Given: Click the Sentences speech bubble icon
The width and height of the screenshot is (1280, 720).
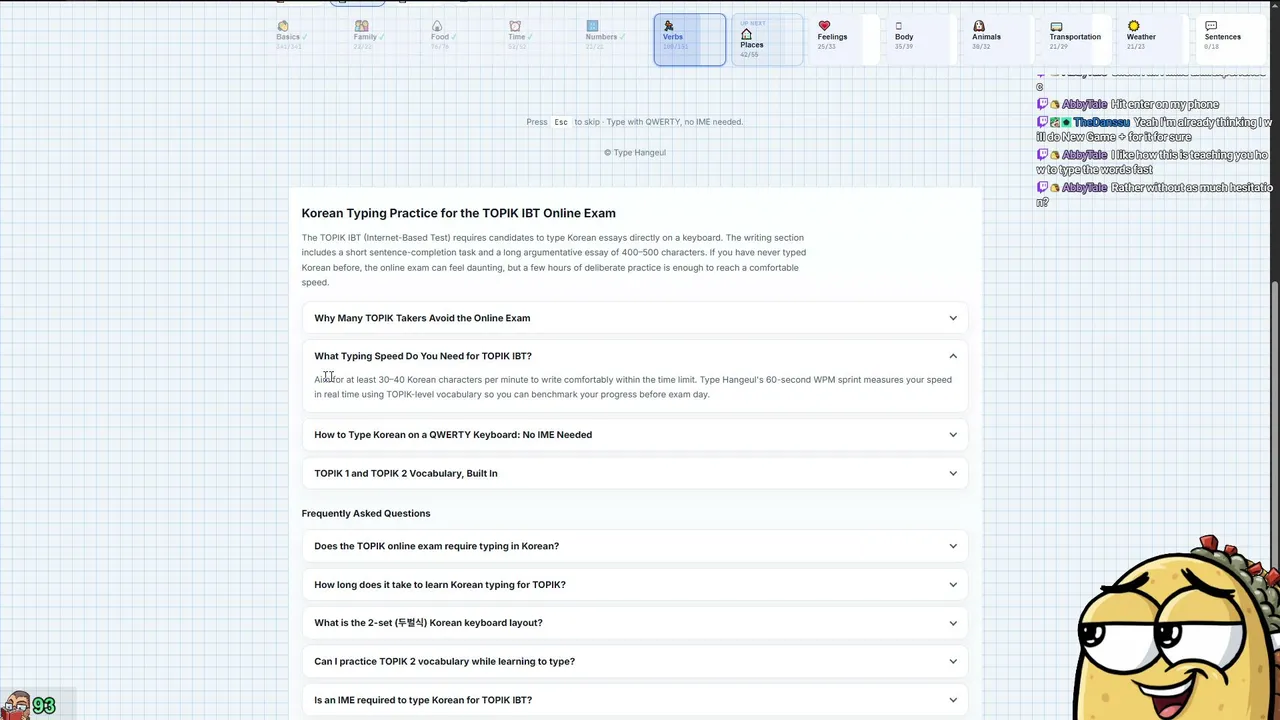Looking at the screenshot, I should click(x=1211, y=26).
